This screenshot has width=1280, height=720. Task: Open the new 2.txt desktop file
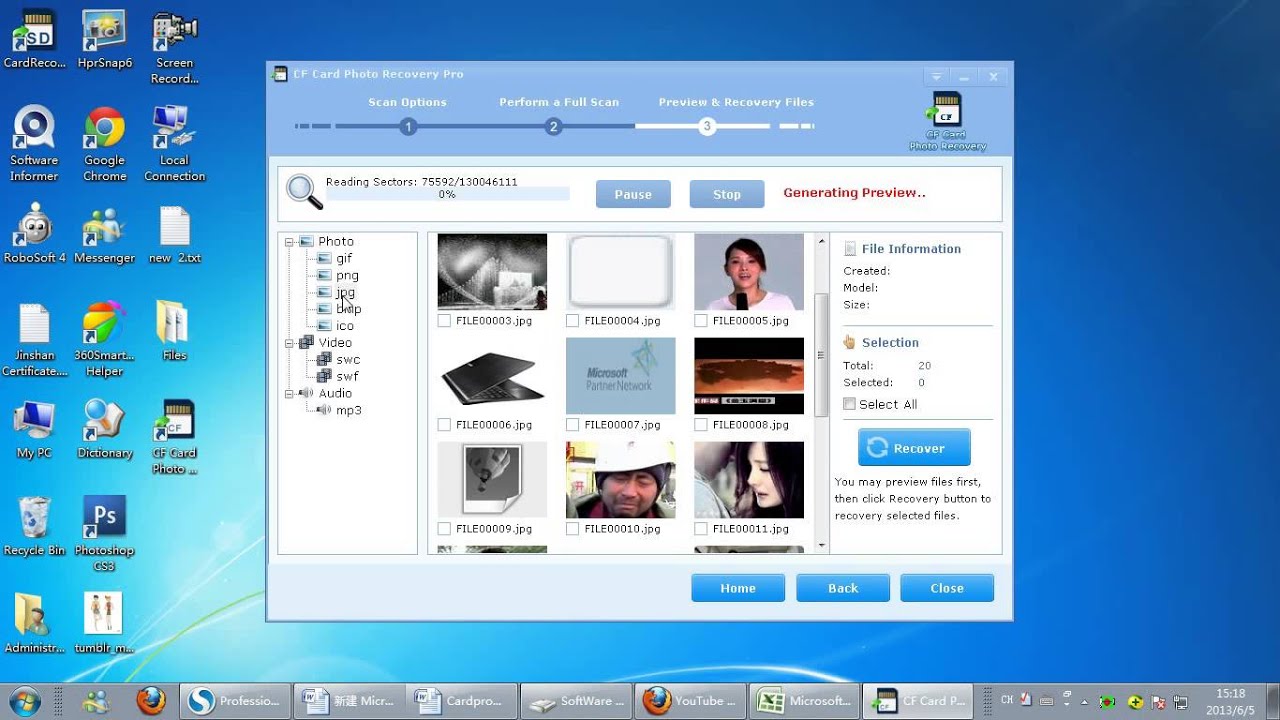tap(174, 234)
